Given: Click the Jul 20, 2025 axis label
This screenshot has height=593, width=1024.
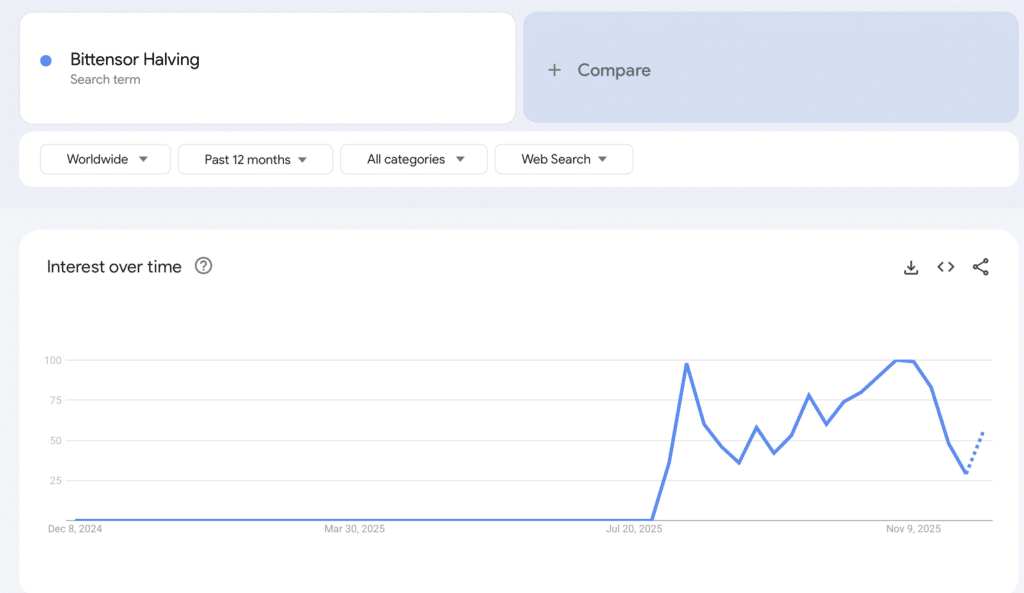Looking at the screenshot, I should (634, 529).
